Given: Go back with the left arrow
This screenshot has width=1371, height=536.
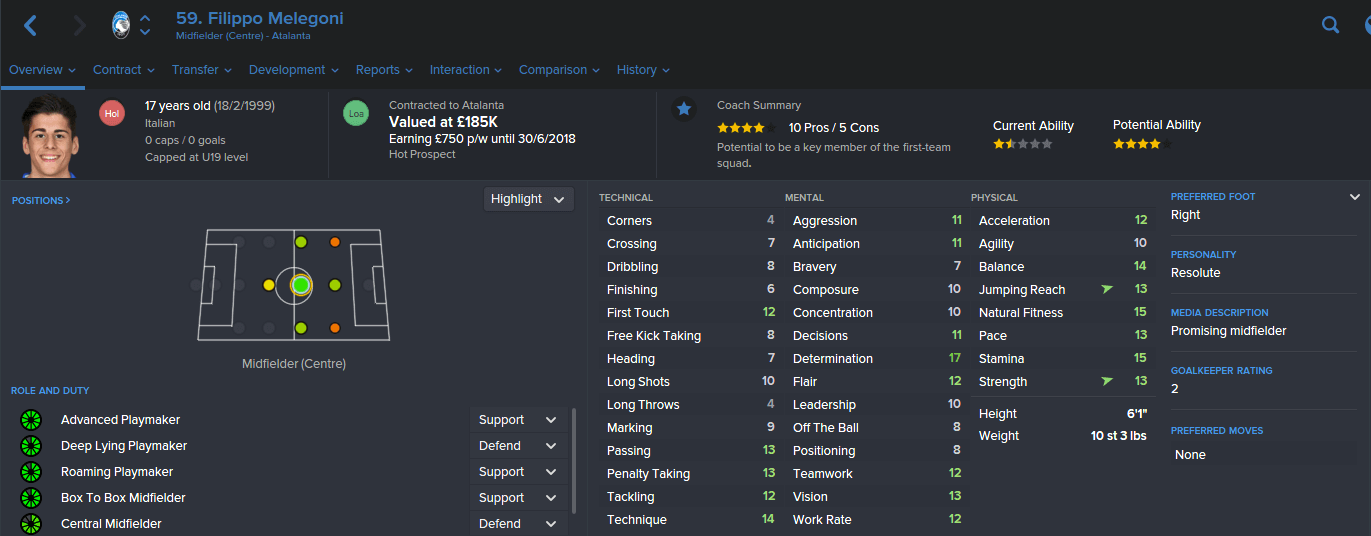Looking at the screenshot, I should click(30, 26).
